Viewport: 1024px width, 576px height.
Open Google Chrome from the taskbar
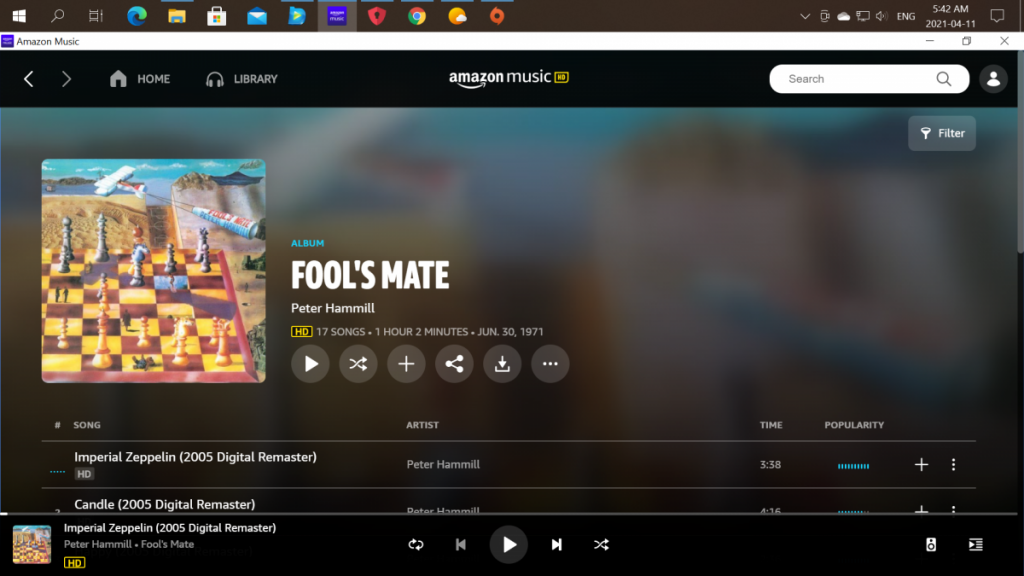point(417,16)
